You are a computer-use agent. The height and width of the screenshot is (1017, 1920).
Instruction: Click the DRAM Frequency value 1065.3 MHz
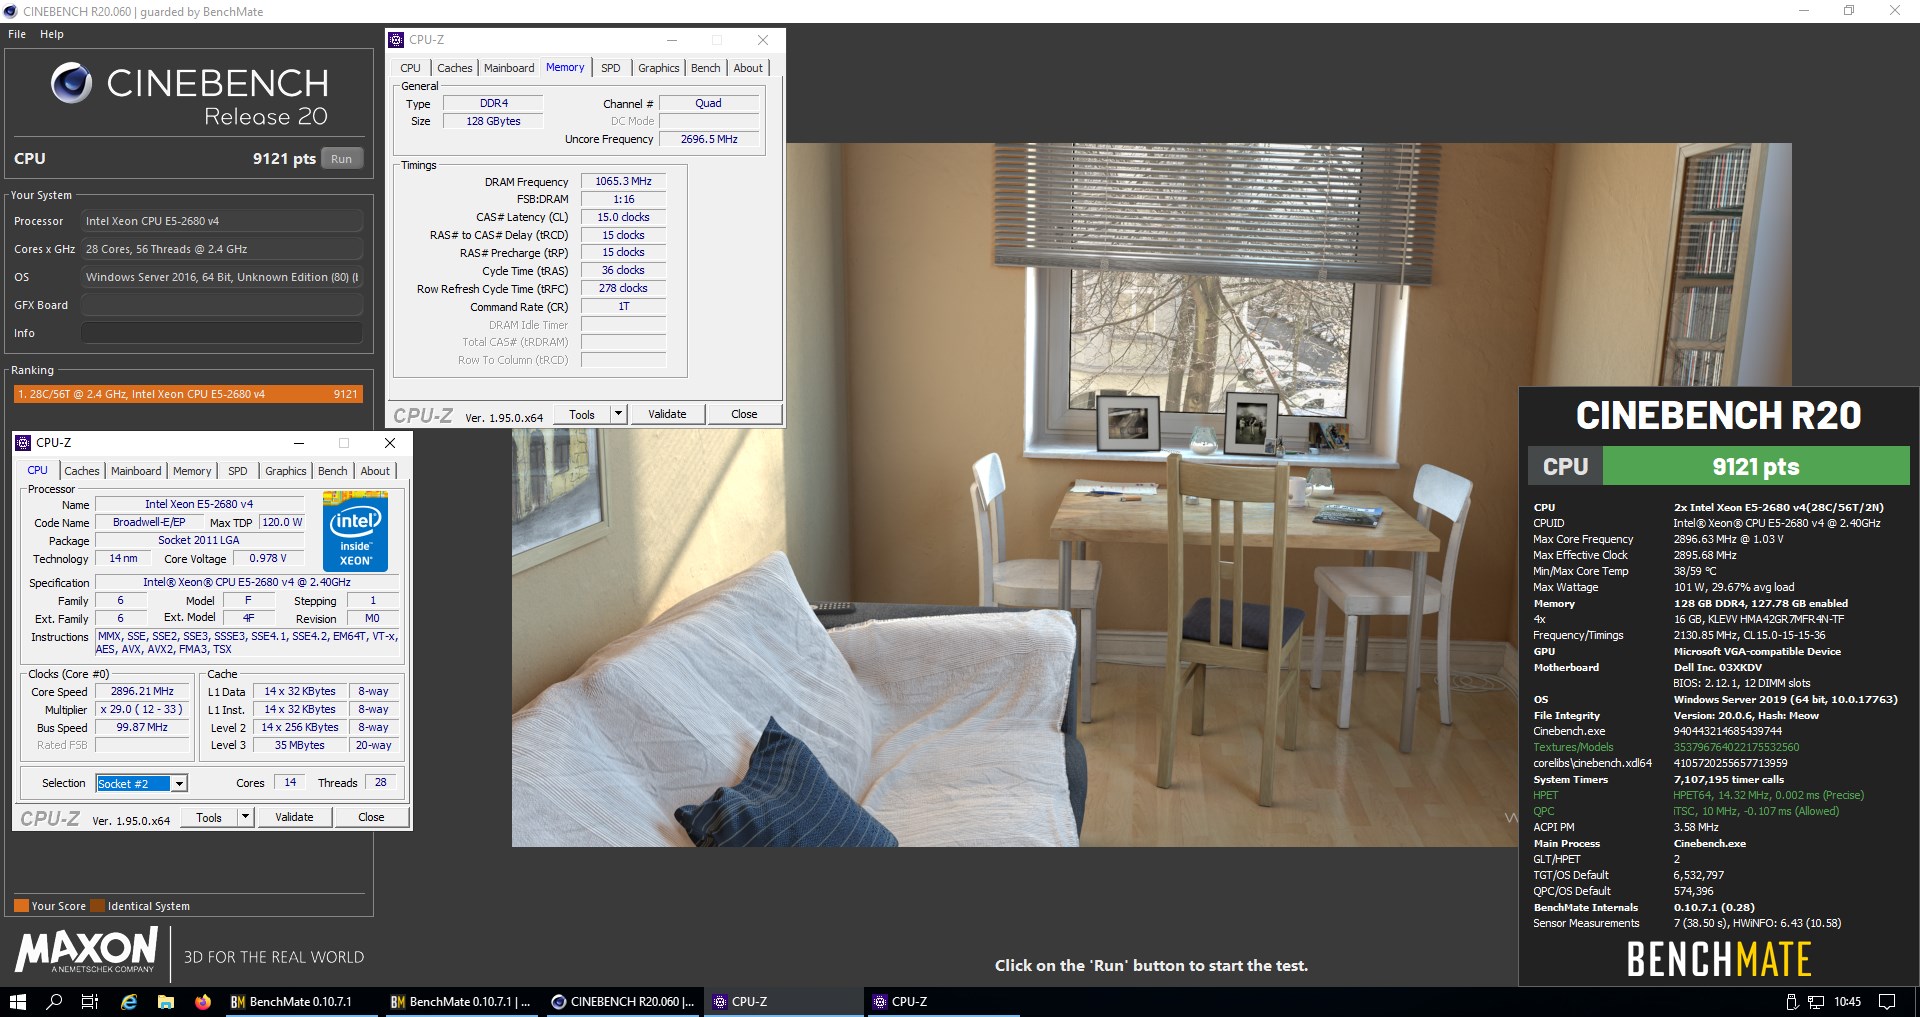[x=623, y=181]
